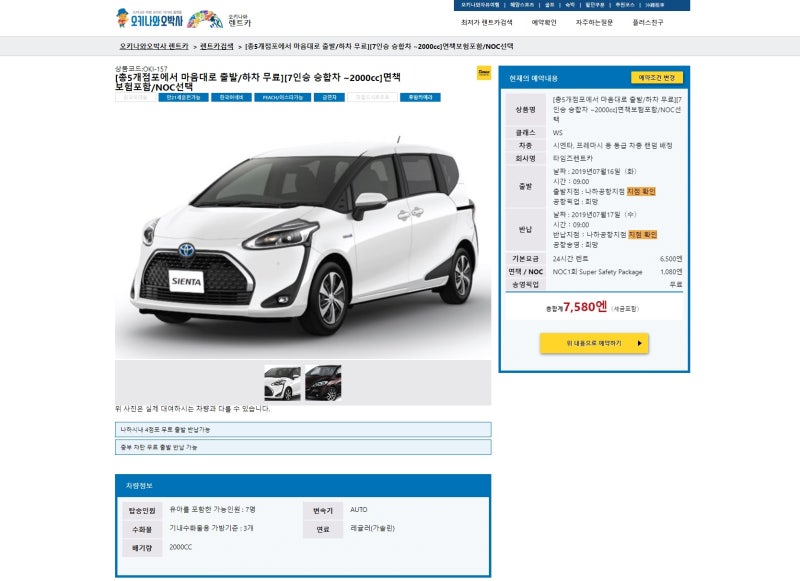The width and height of the screenshot is (800, 581).
Task: Click the Okinawa Obaksa site logo
Action: pos(149,18)
